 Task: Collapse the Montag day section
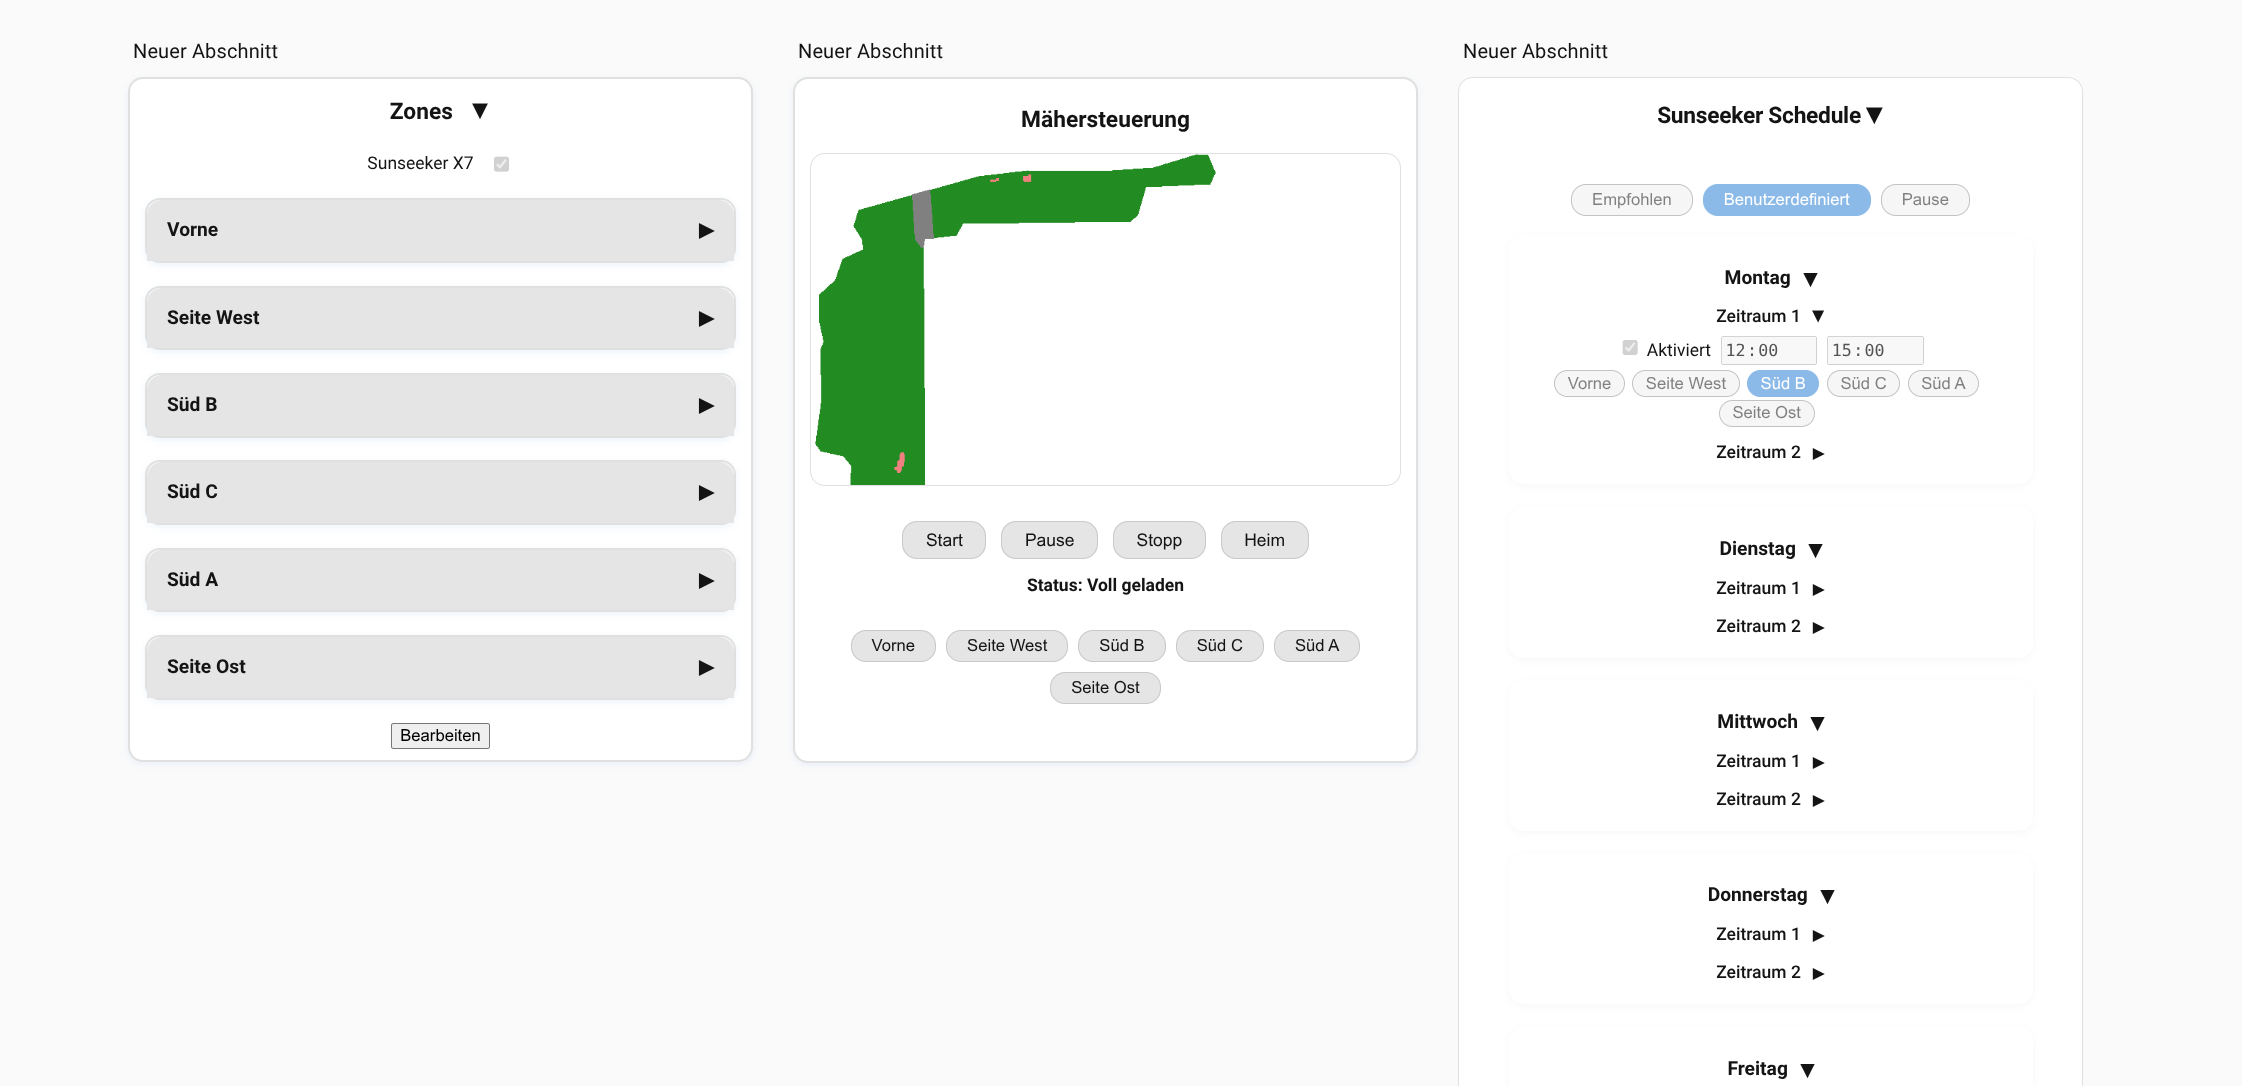(1810, 279)
